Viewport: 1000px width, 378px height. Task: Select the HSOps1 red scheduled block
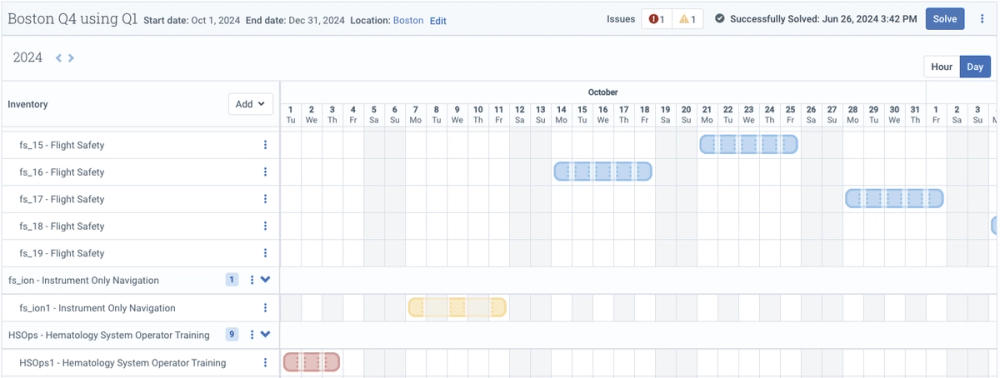pos(311,362)
